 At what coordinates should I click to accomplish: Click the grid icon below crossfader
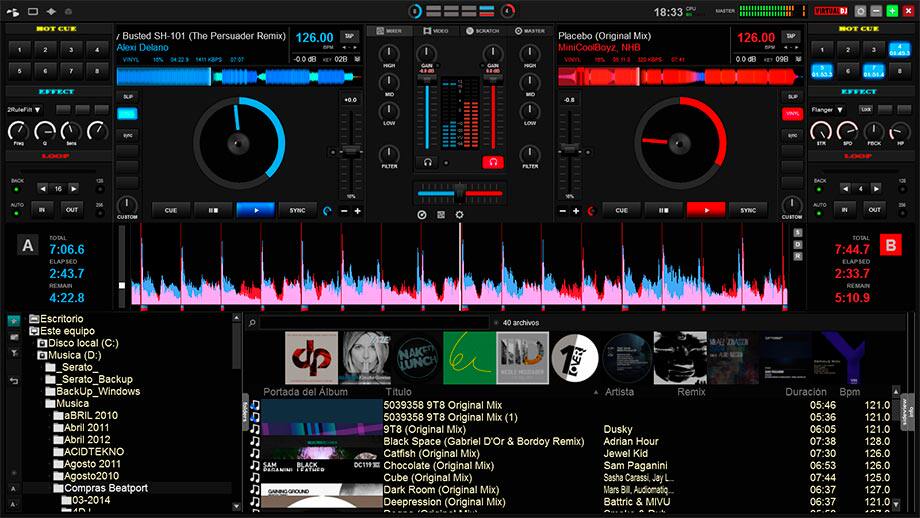click(441, 215)
